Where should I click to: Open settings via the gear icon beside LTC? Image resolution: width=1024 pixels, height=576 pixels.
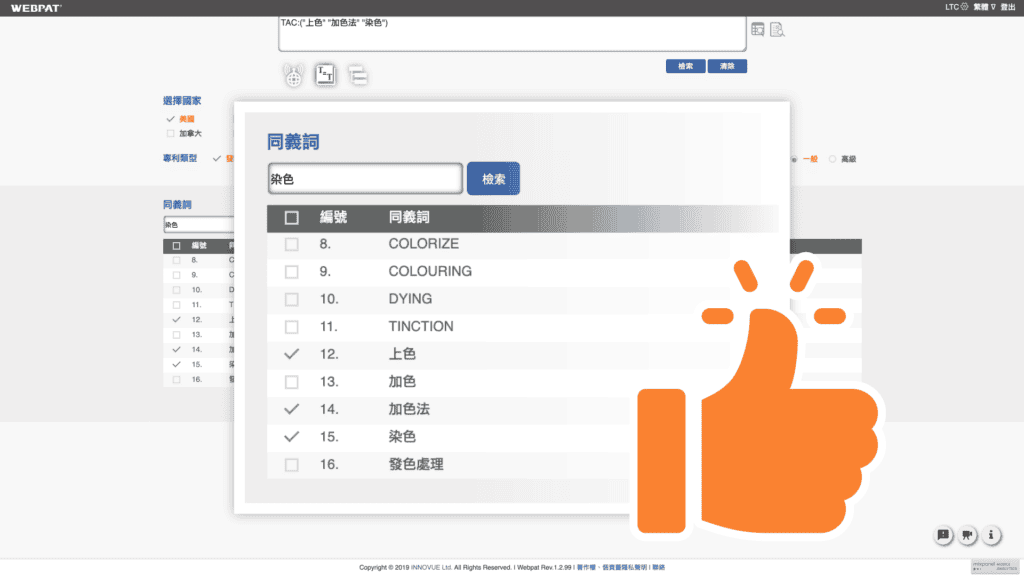click(x=965, y=6)
